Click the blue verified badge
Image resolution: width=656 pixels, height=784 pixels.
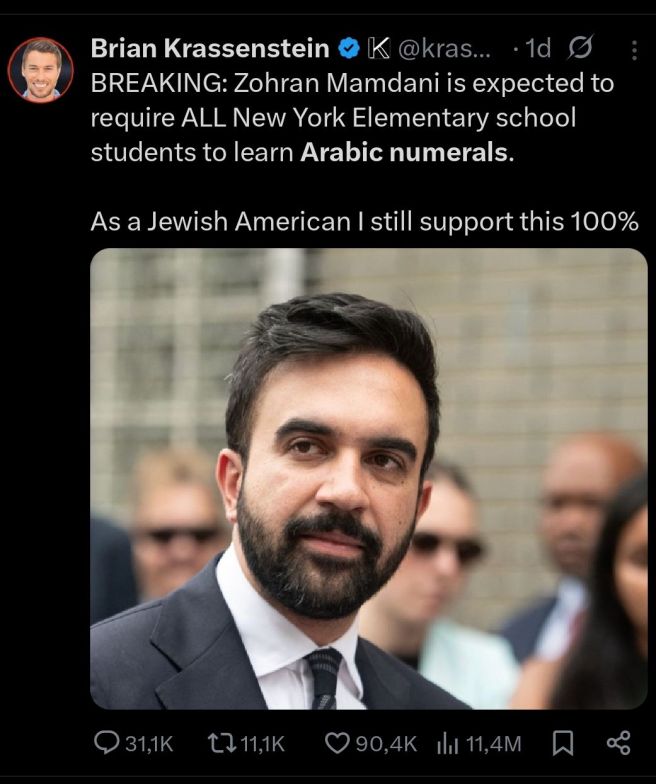[350, 48]
